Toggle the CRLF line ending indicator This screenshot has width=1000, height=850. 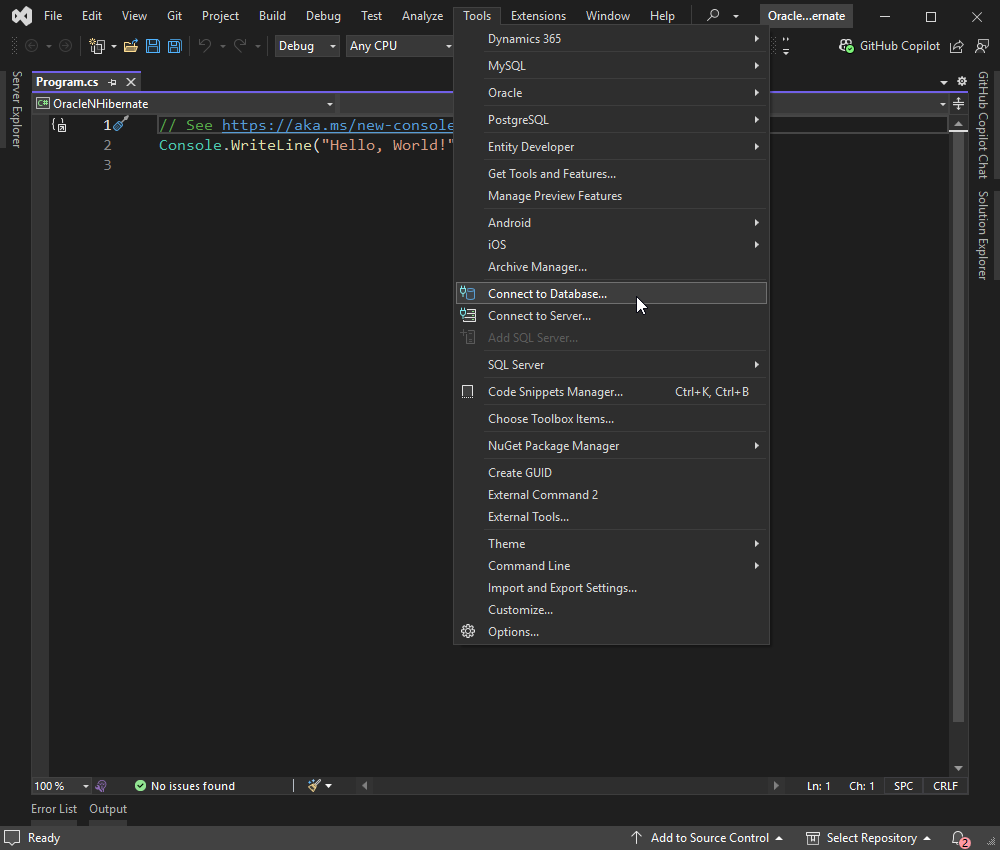click(x=945, y=786)
